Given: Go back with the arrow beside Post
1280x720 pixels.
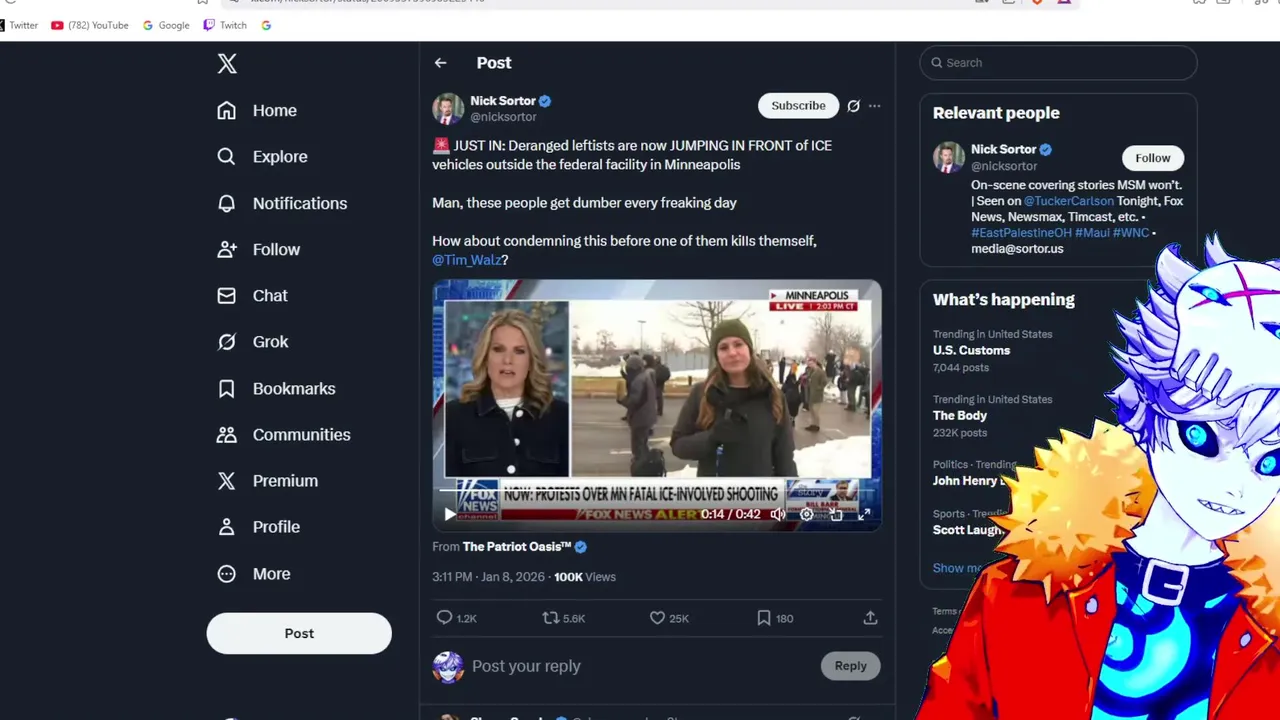Looking at the screenshot, I should pyautogui.click(x=440, y=62).
